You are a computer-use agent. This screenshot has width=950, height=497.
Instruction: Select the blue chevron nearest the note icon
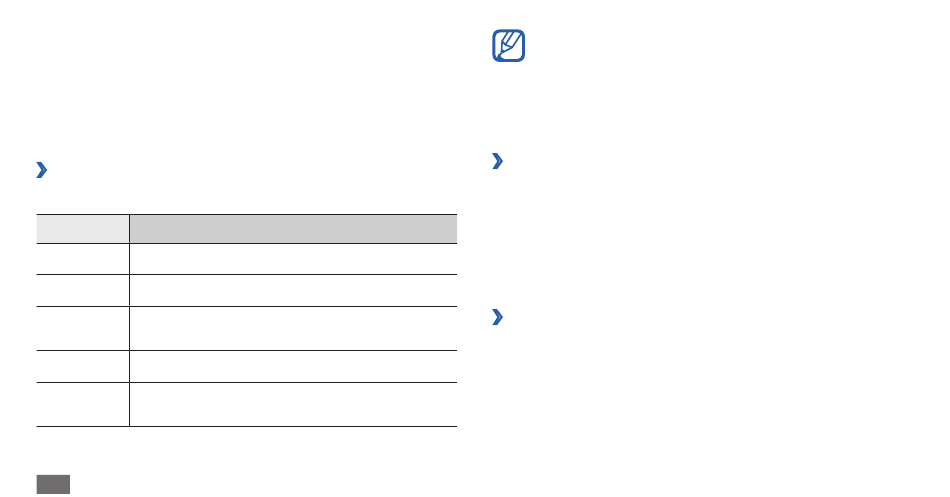coord(497,161)
